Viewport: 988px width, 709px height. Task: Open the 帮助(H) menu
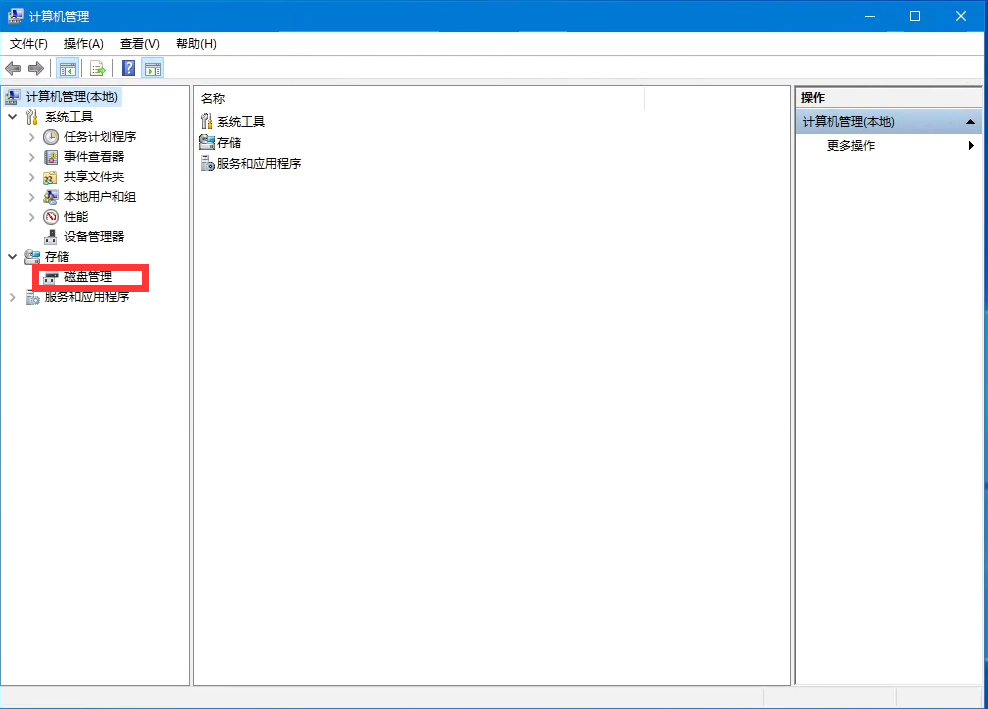pyautogui.click(x=196, y=44)
